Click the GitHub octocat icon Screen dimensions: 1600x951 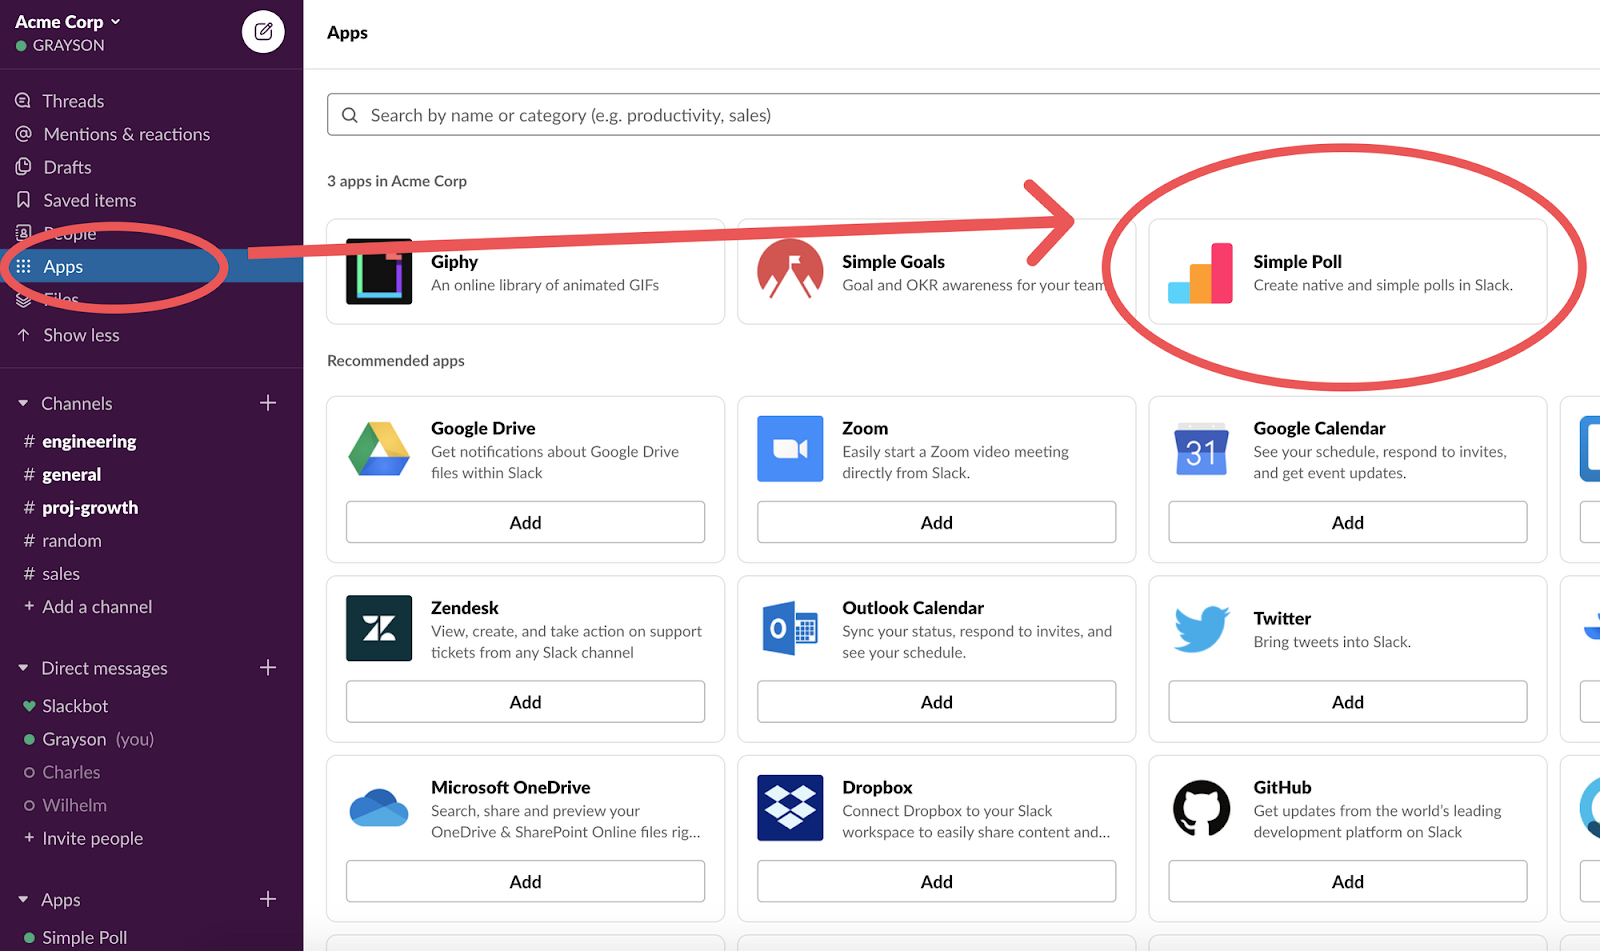(1201, 808)
